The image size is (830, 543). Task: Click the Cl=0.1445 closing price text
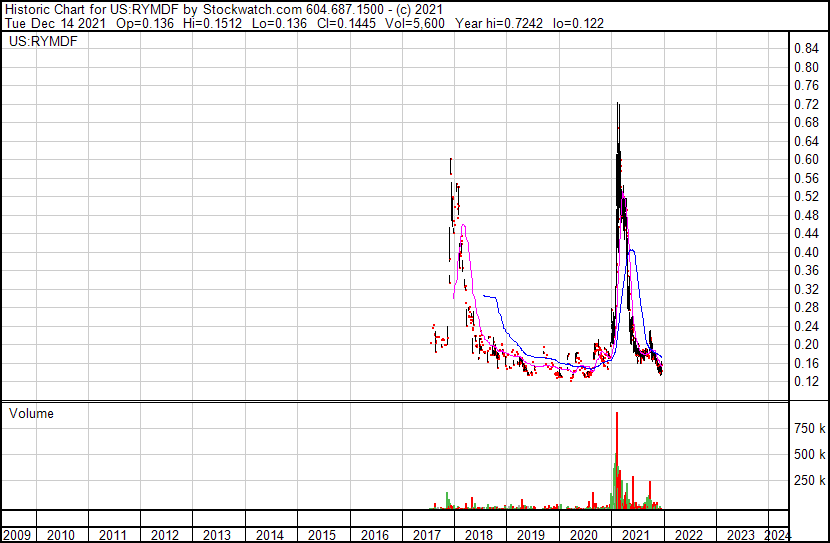click(346, 23)
